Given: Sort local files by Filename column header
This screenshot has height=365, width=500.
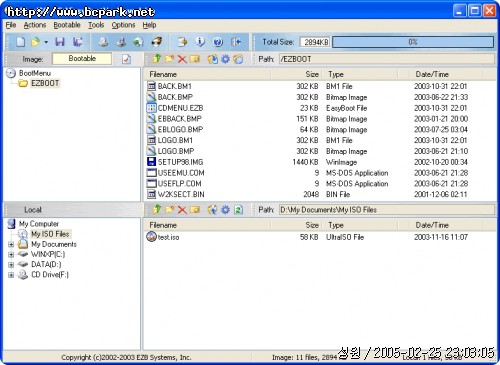Looking at the screenshot, I should click(x=207, y=225).
